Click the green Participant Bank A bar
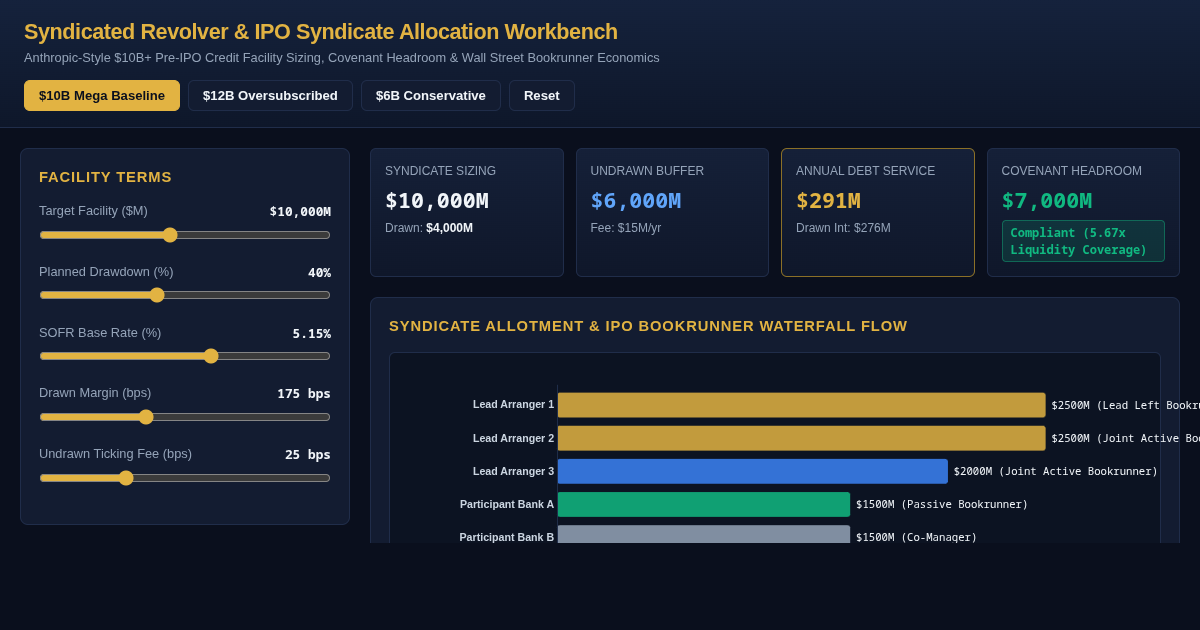Image resolution: width=1200 pixels, height=630 pixels. point(704,504)
